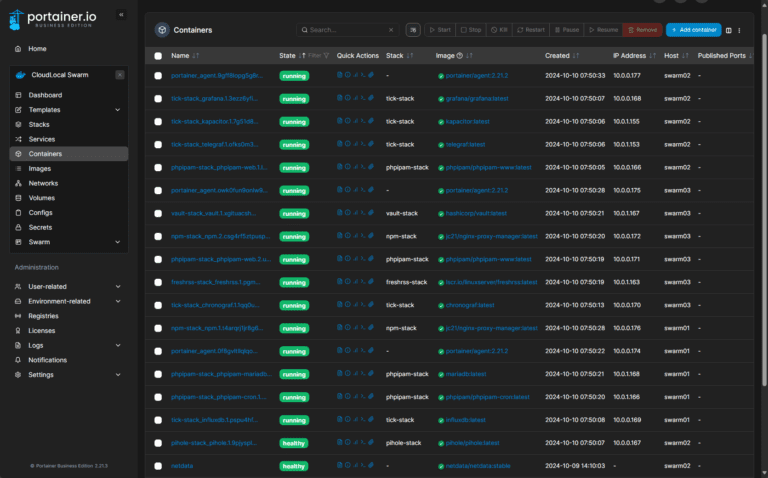Viewport: 768px width, 478px height.
Task: Collapse the sidebar with the double-chevron icon
Action: pos(121,15)
